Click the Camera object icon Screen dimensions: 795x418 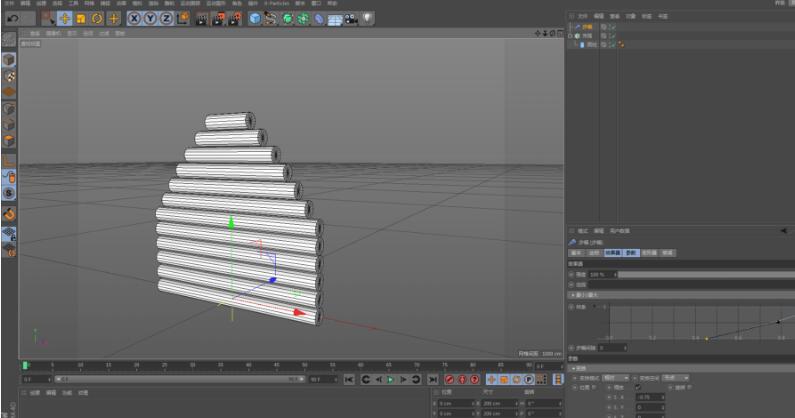[x=350, y=18]
